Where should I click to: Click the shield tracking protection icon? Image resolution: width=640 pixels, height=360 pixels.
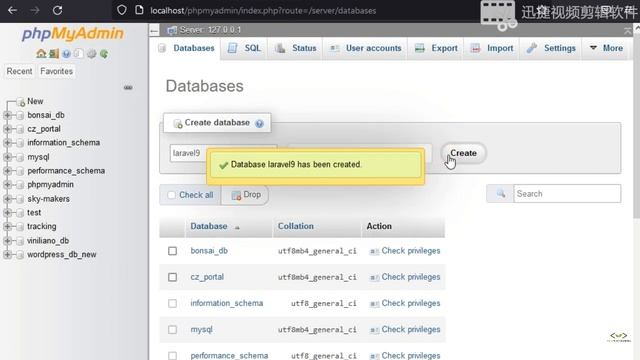122,10
